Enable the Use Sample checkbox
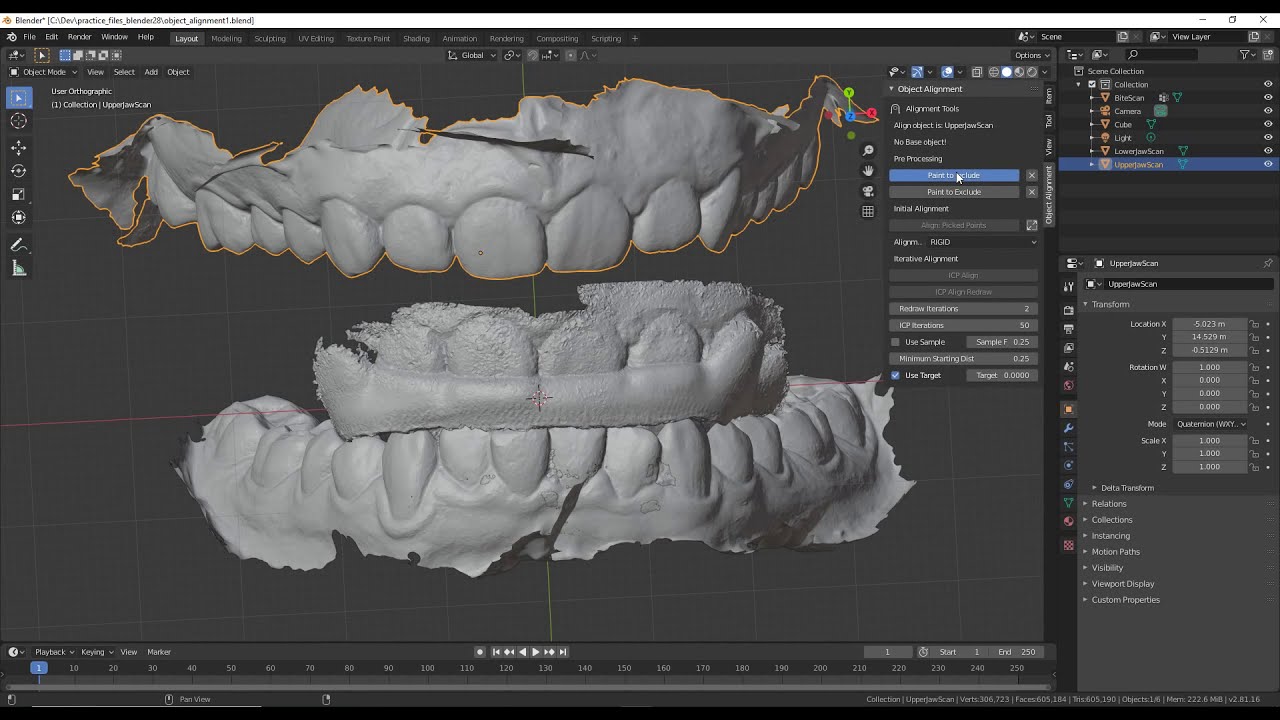 coord(896,342)
